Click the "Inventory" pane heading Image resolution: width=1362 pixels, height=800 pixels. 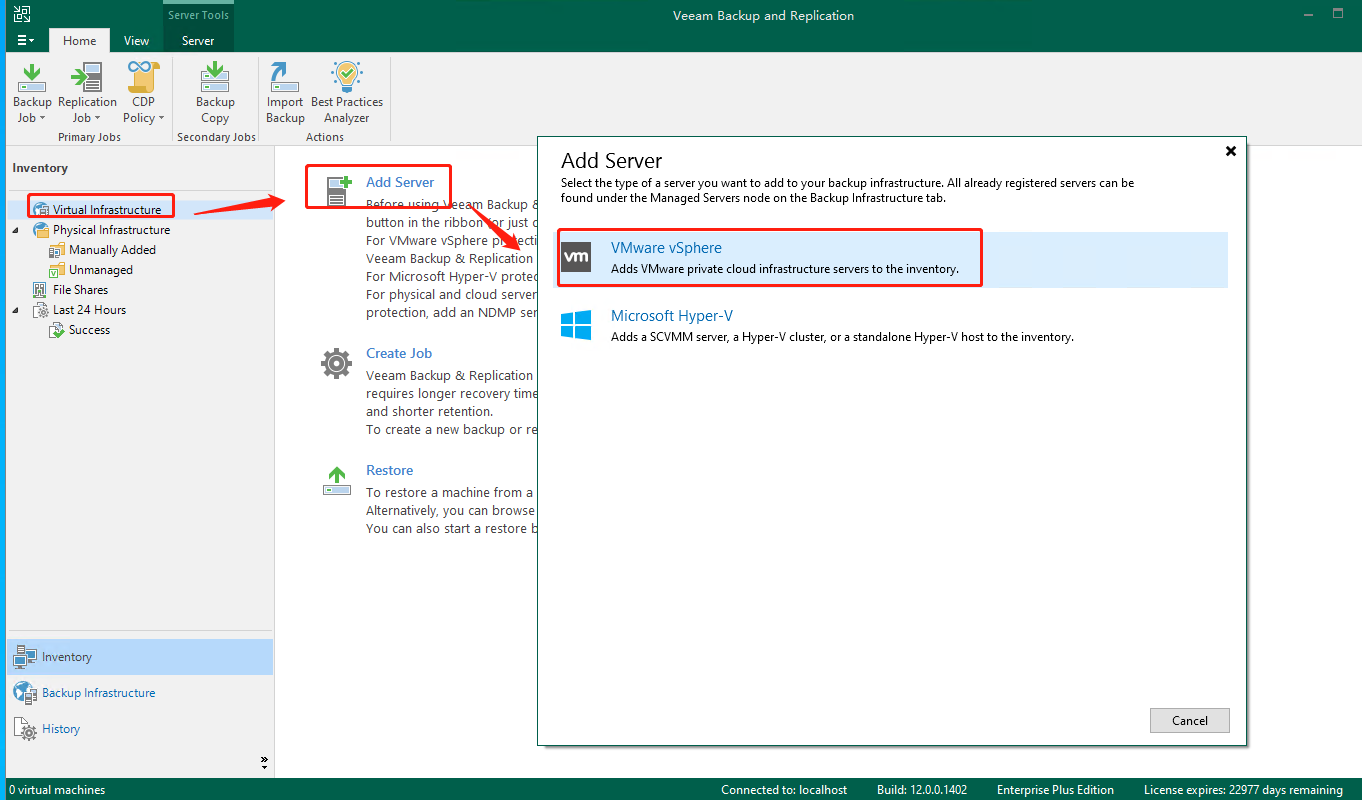tap(40, 168)
